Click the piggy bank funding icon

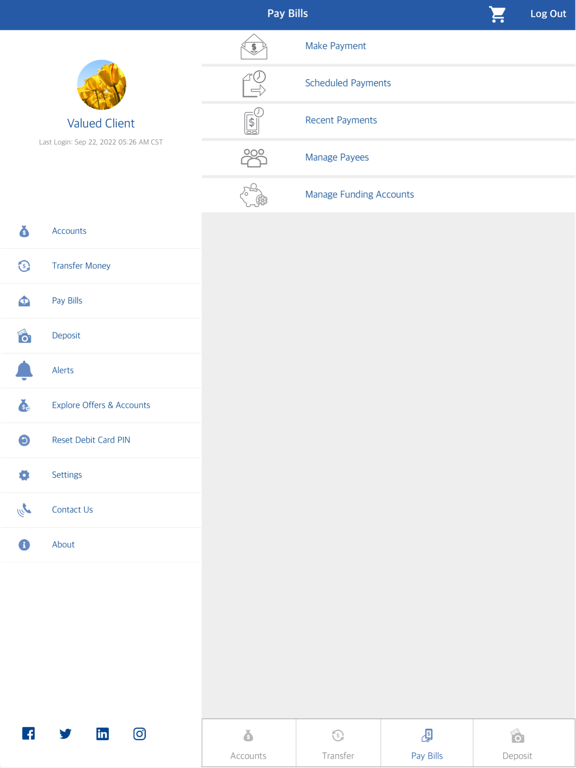[x=254, y=195]
